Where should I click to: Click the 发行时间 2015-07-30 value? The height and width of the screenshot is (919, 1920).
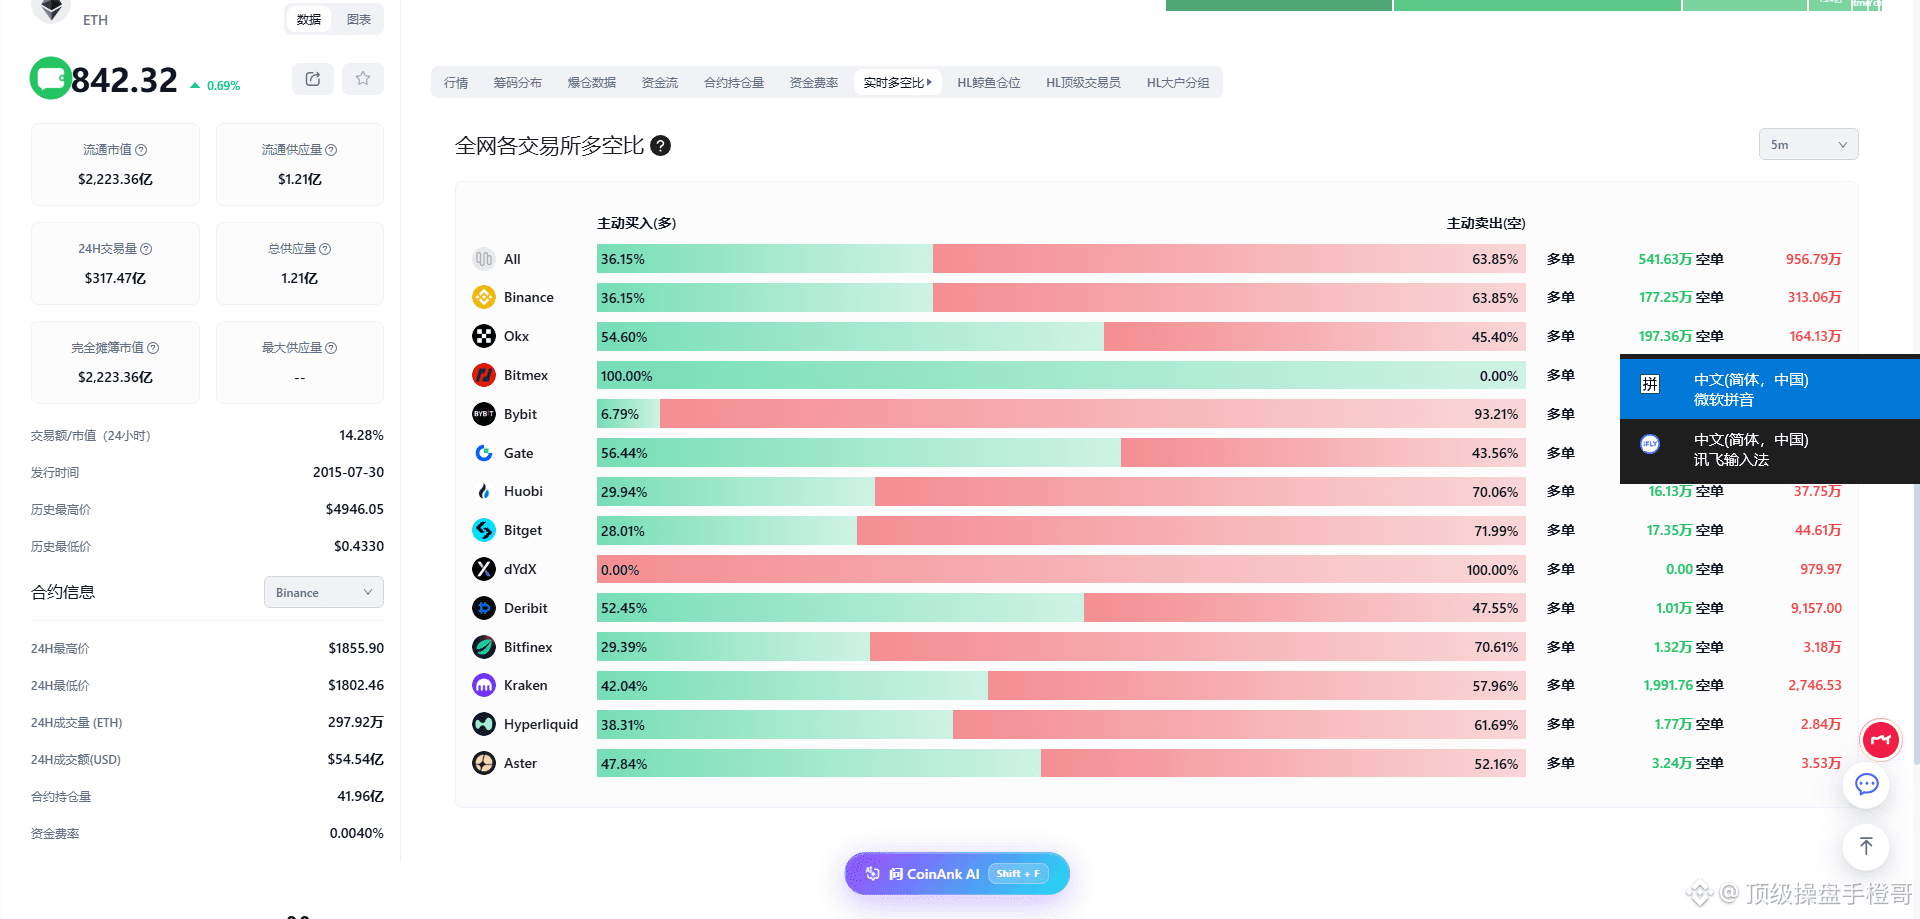[348, 472]
